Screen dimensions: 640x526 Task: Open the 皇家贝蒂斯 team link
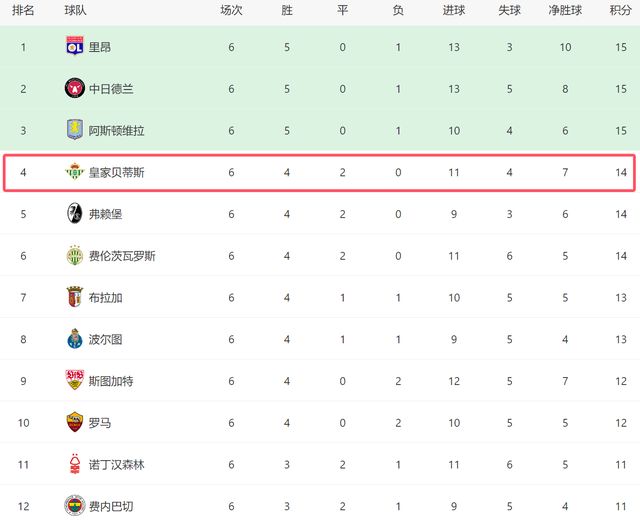[x=116, y=172]
